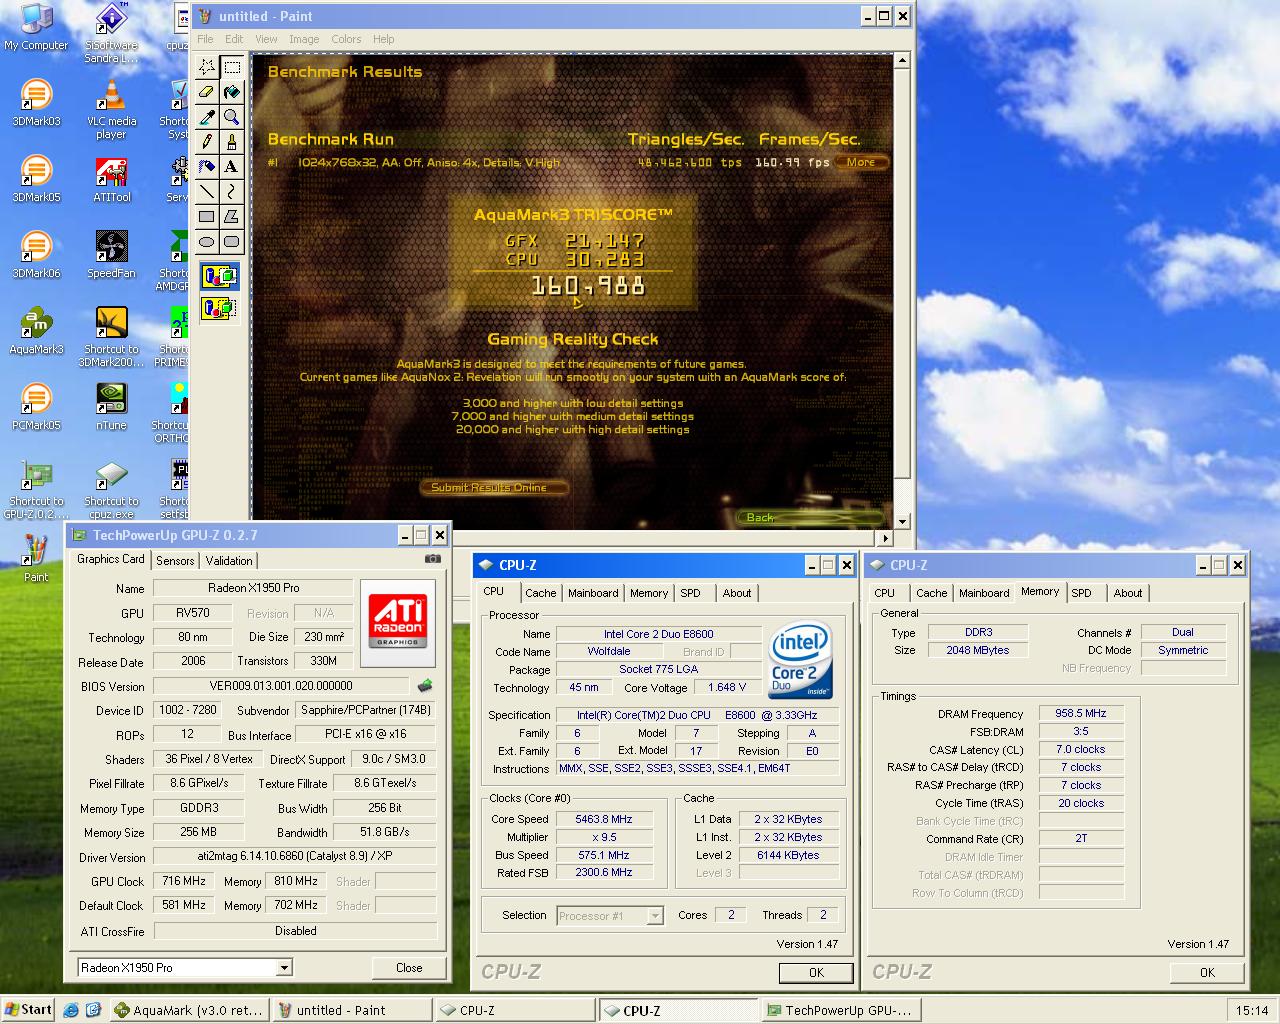Select the Pencil tool in Paint

[207, 142]
